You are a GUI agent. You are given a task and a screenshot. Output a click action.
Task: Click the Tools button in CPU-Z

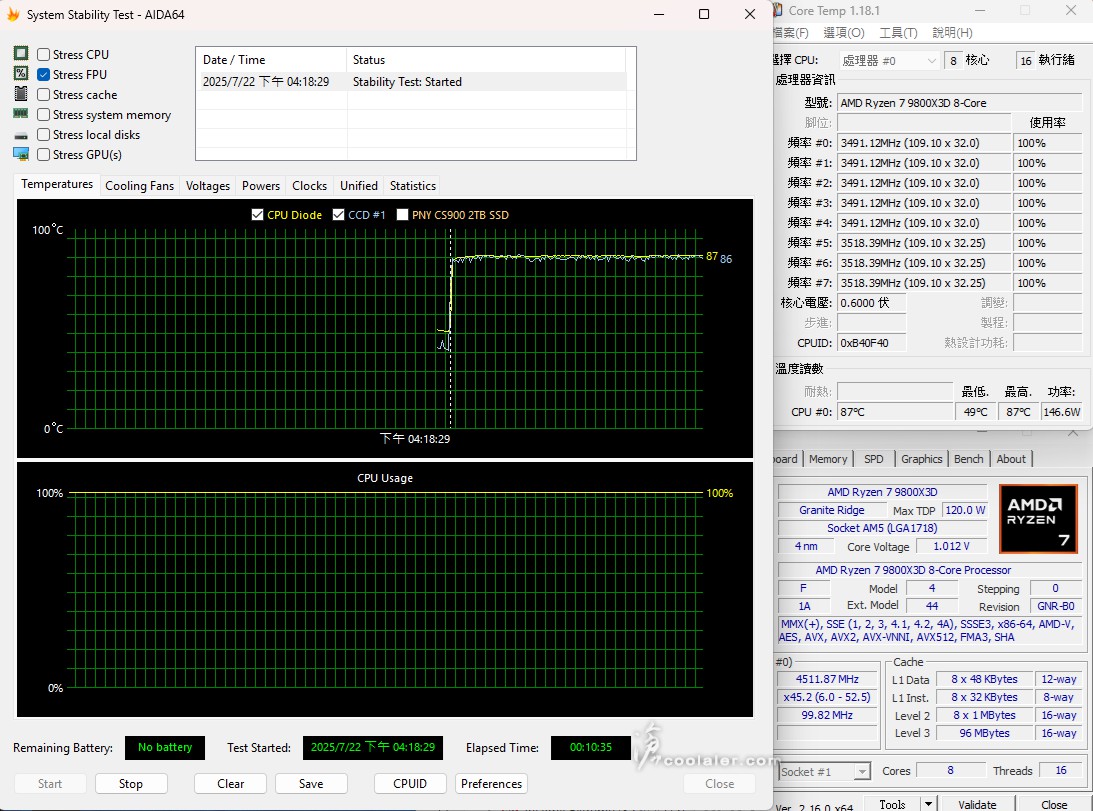point(892,804)
